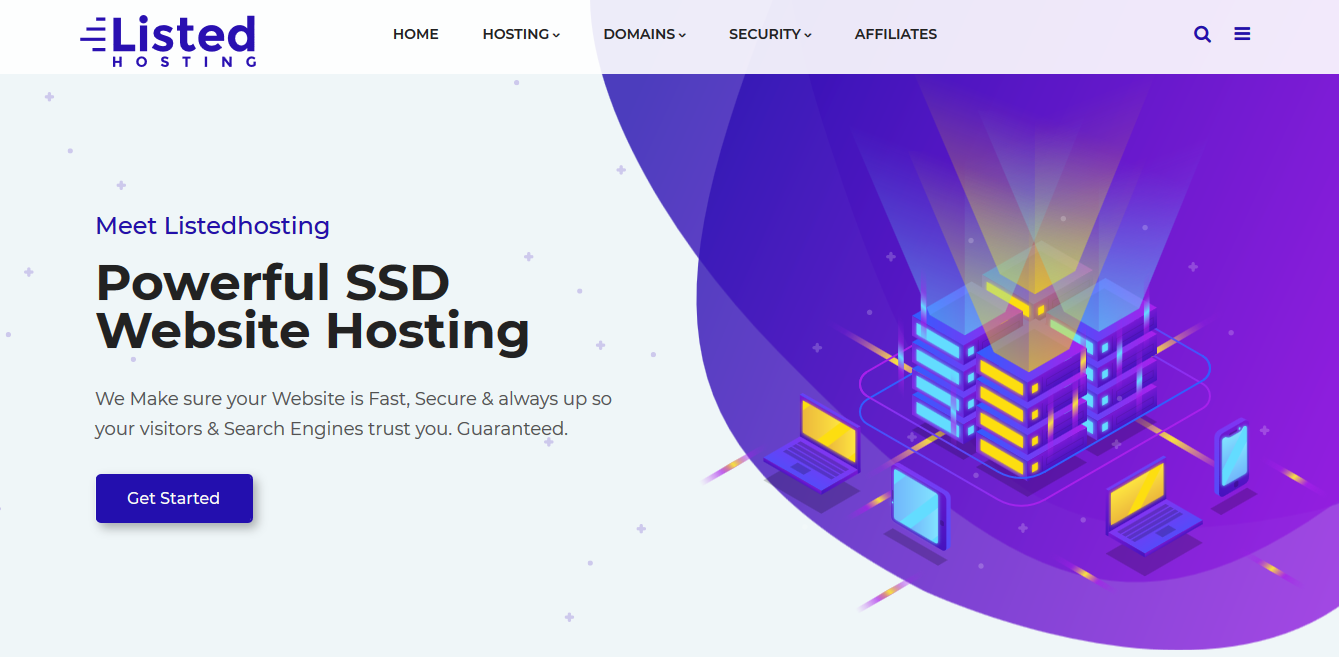The width and height of the screenshot is (1339, 657).
Task: Click the 'HOSTING' word under the logo
Action: coord(185,61)
